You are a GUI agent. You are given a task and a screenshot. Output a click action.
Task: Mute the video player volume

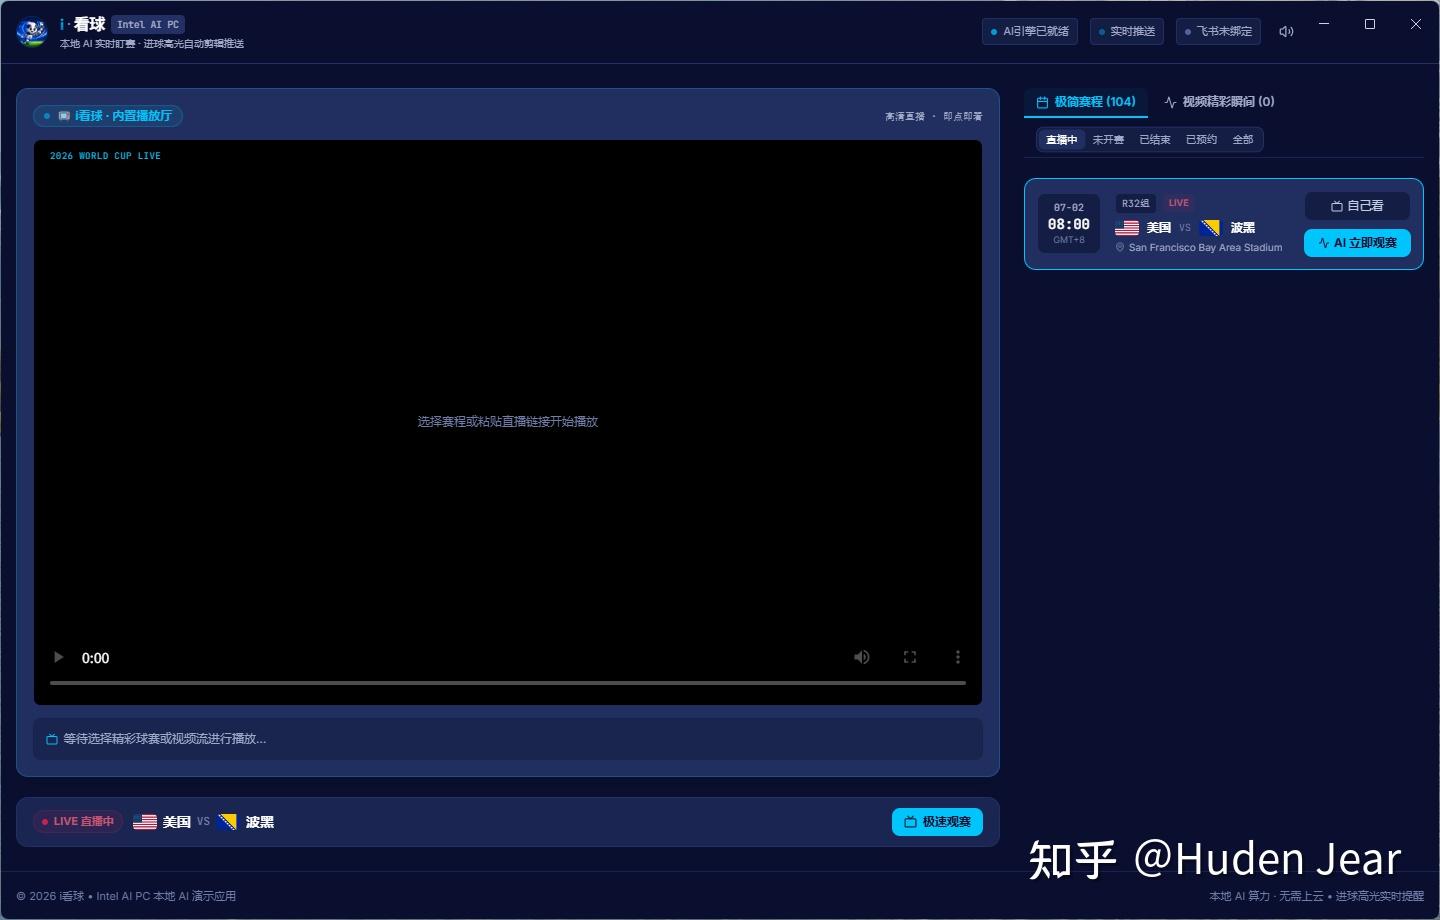click(861, 657)
